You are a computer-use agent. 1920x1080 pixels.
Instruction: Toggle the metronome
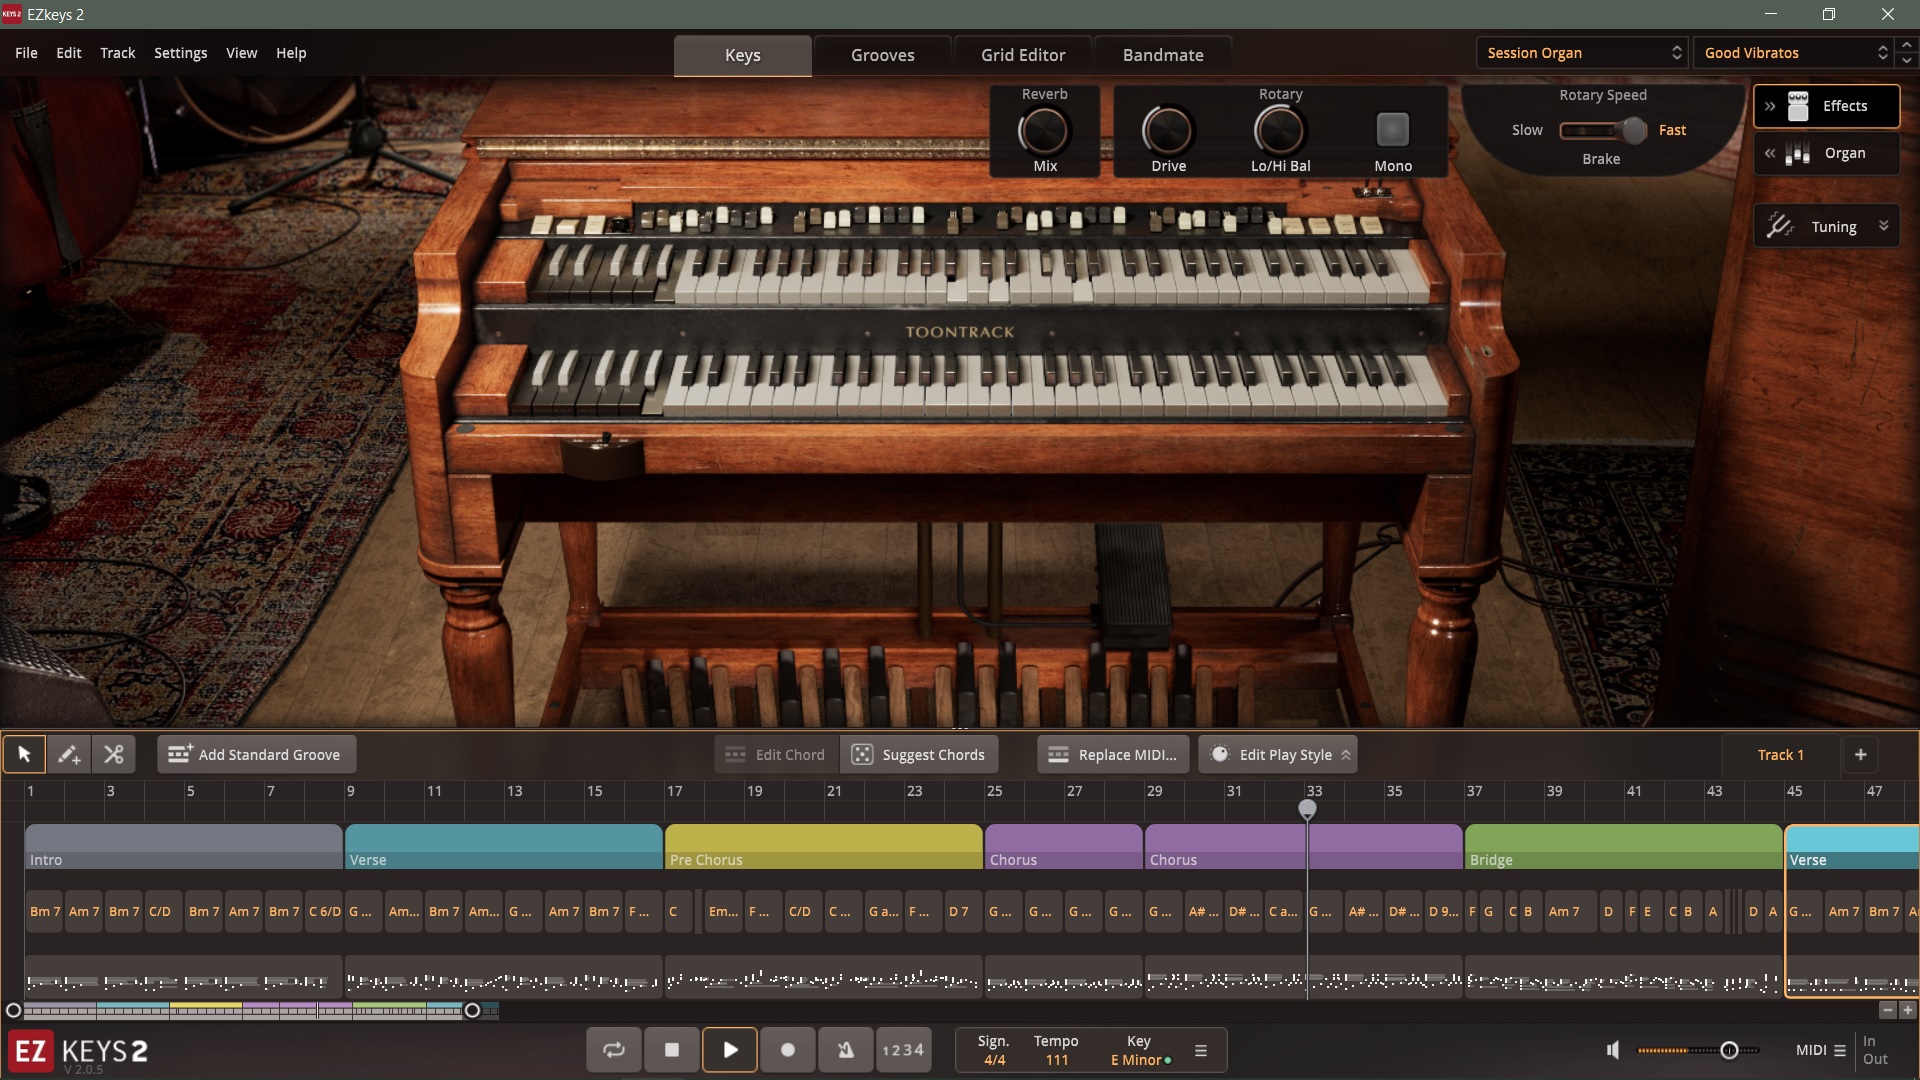point(846,1050)
